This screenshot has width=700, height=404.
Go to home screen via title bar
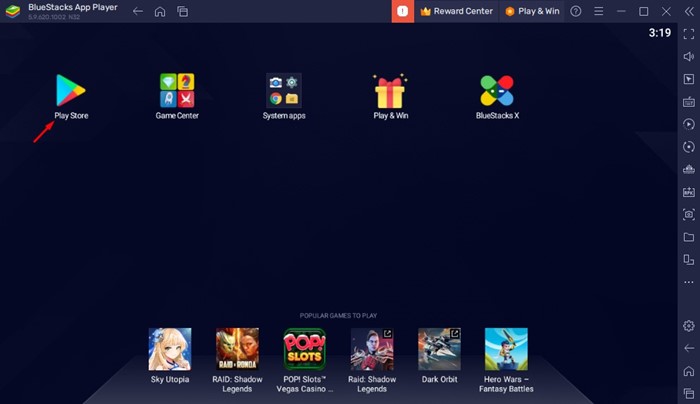click(160, 11)
